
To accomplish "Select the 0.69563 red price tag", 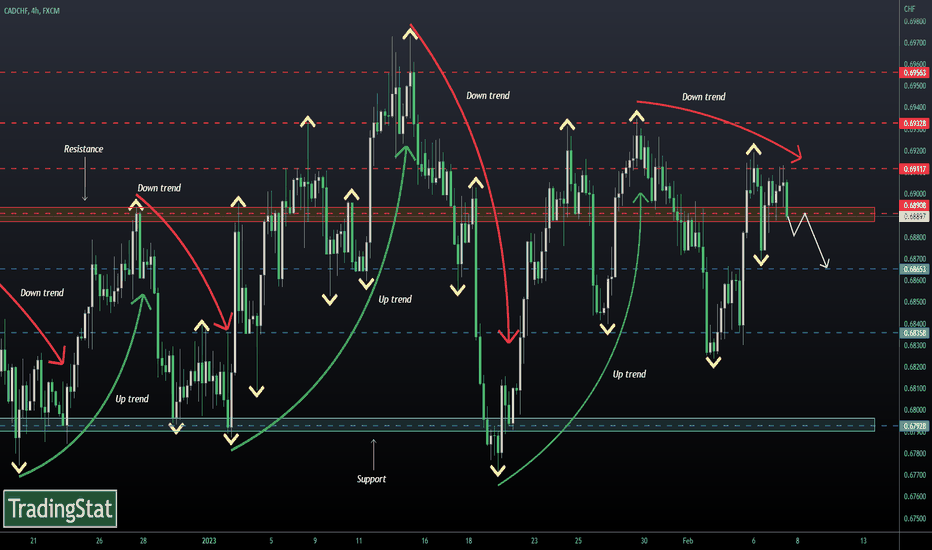I will (x=915, y=73).
